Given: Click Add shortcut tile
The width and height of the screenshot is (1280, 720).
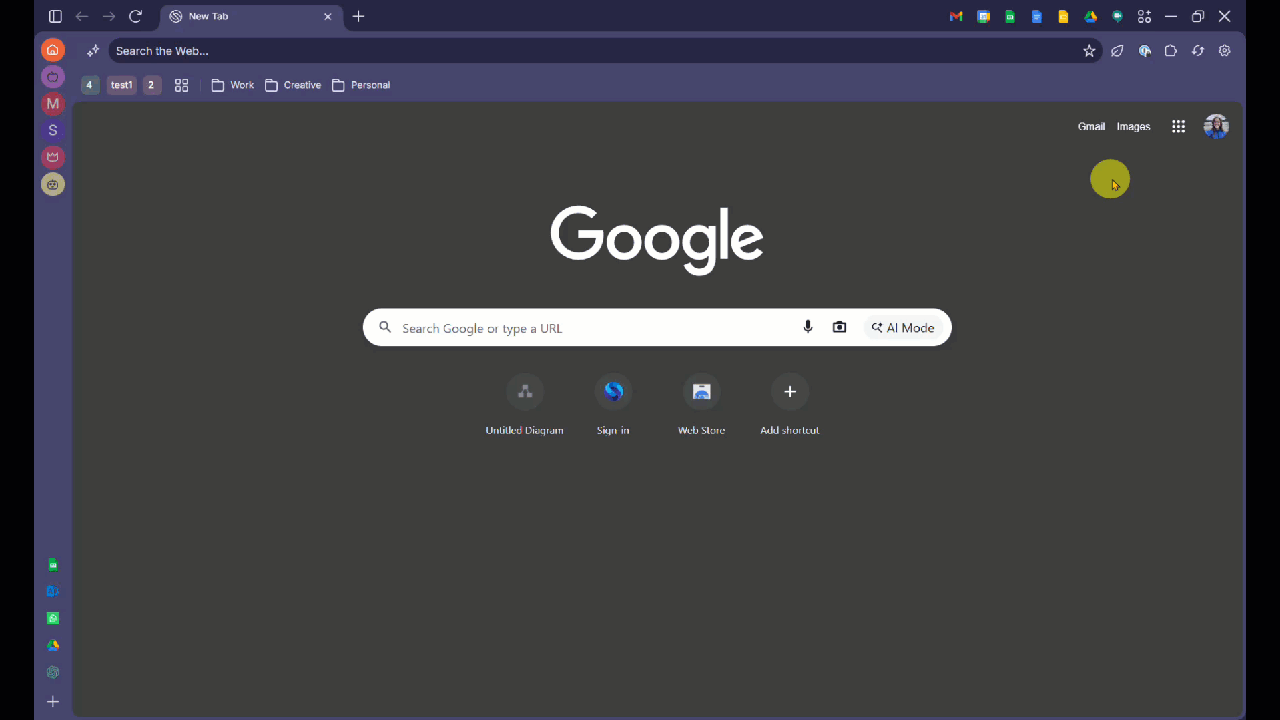Looking at the screenshot, I should coord(790,405).
